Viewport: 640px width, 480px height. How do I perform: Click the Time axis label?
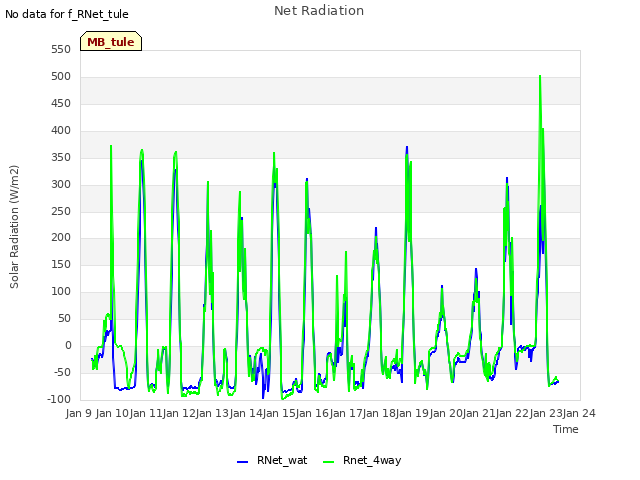pos(566,429)
